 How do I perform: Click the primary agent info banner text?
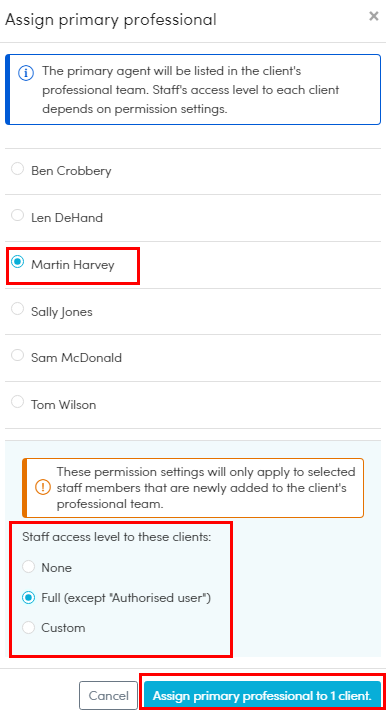click(190, 90)
